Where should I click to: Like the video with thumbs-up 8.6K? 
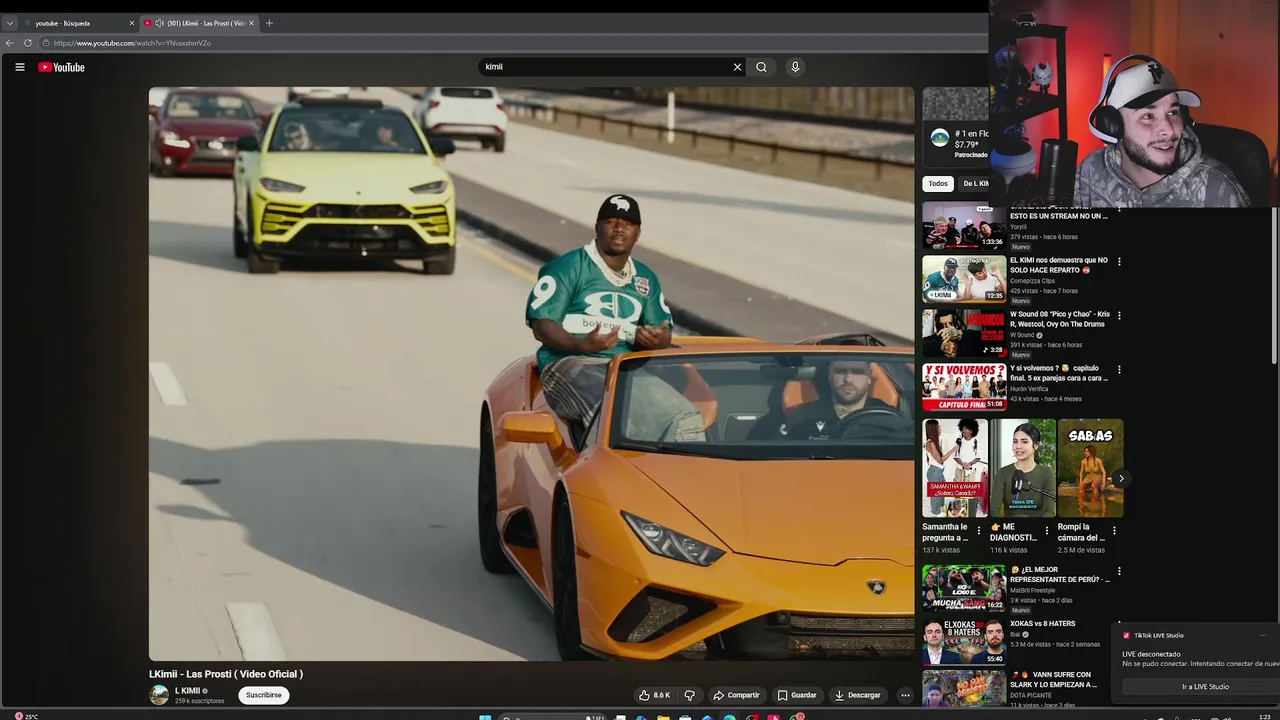tap(655, 695)
